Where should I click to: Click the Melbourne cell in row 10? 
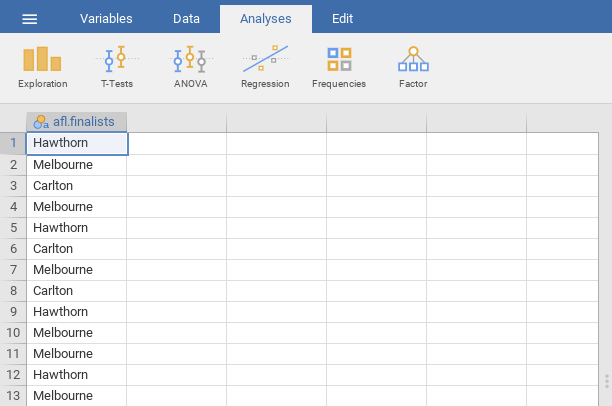pyautogui.click(x=76, y=333)
